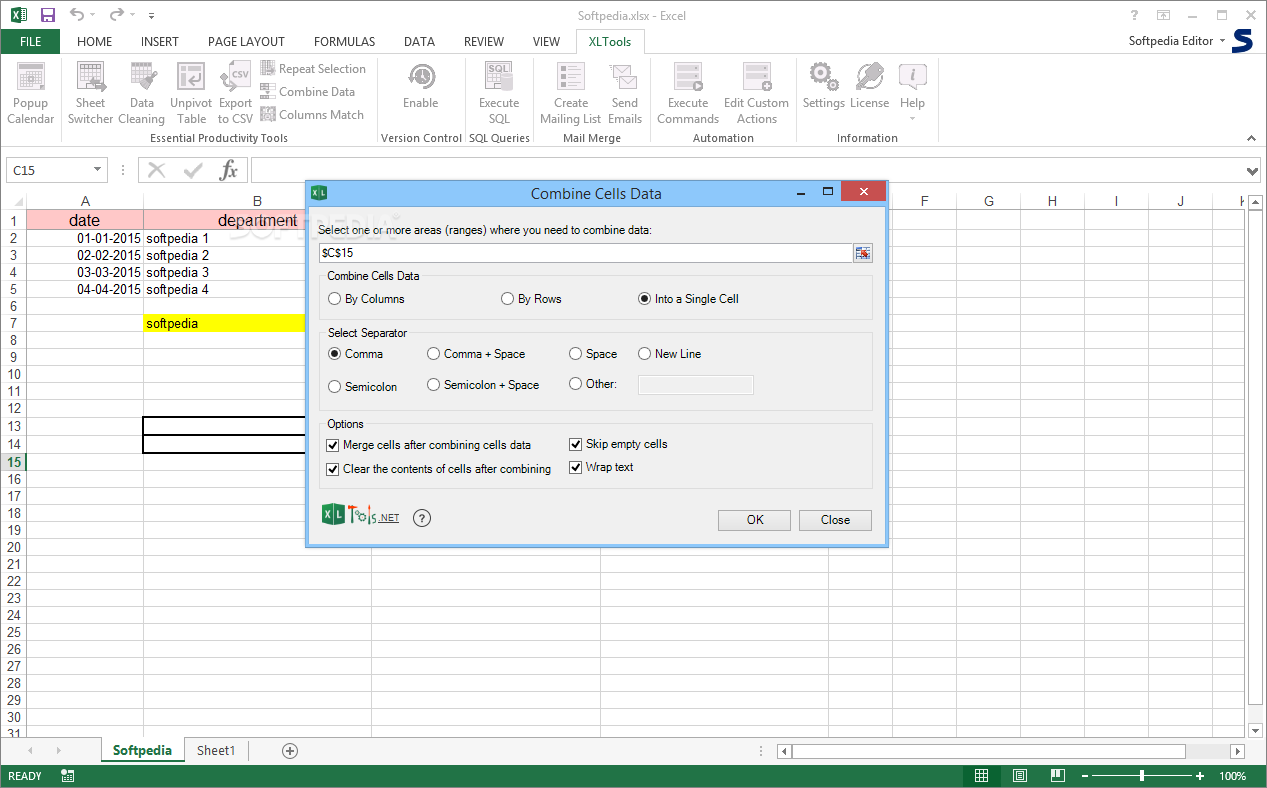Save the workbook from Quick Access
Image resolution: width=1267 pixels, height=788 pixels.
(x=48, y=15)
